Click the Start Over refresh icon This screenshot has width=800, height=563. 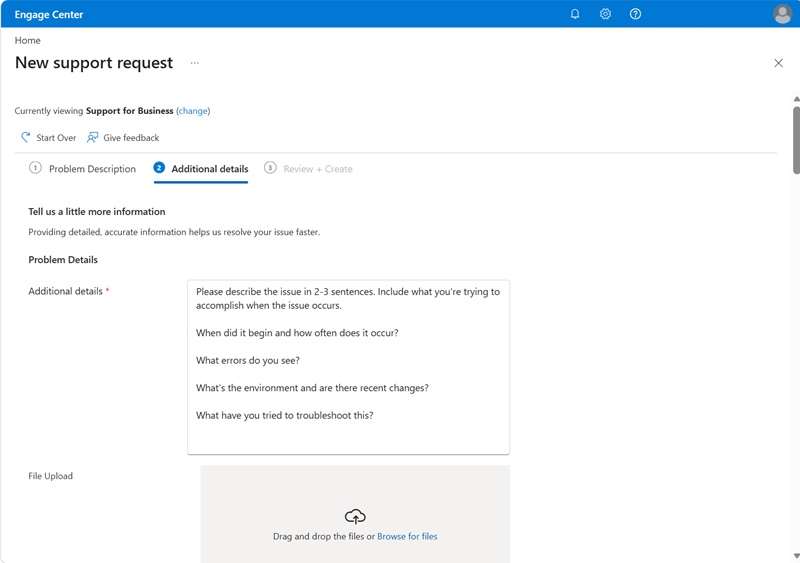click(x=26, y=137)
